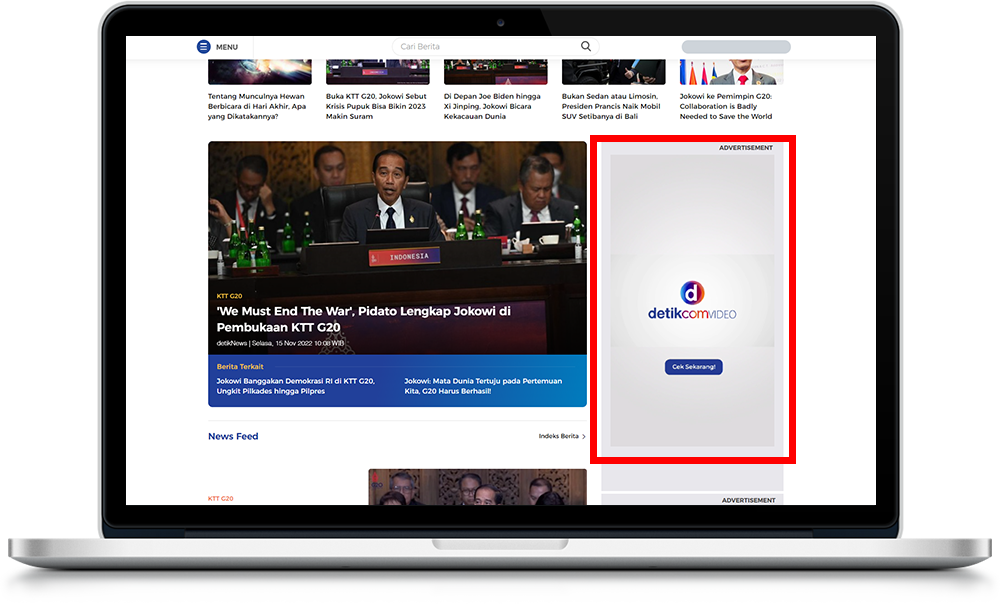Open 'Bukan Sedan atau Limosin' article
The width and height of the screenshot is (1000, 604).
[612, 106]
